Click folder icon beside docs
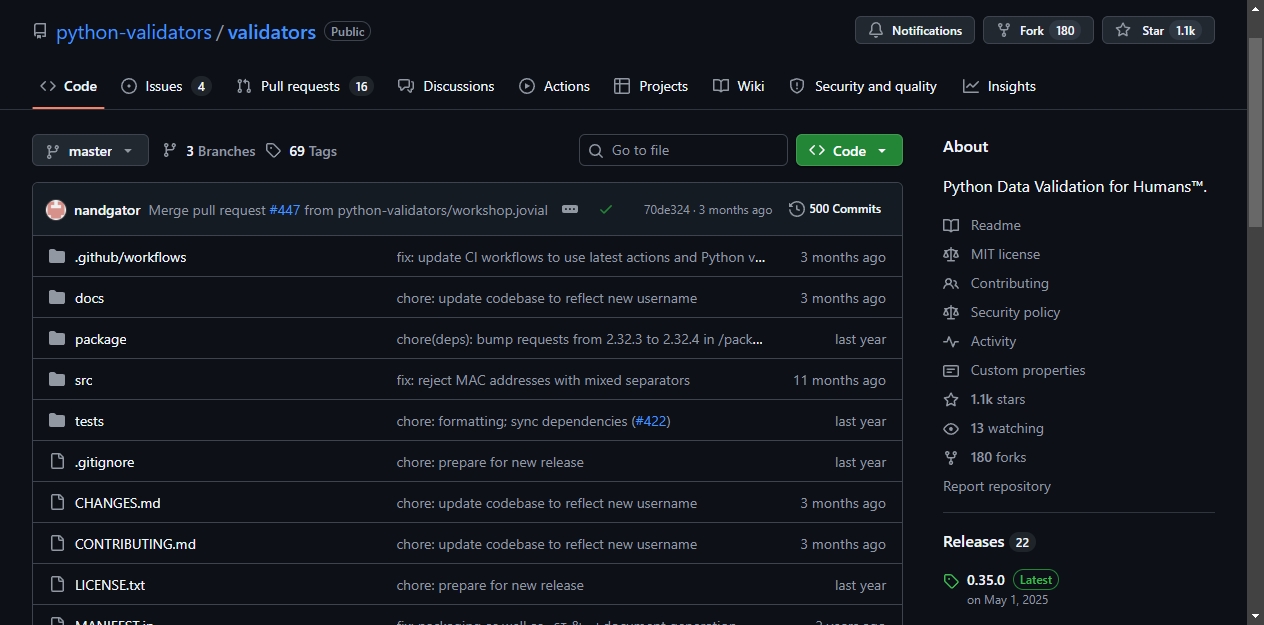 [57, 298]
